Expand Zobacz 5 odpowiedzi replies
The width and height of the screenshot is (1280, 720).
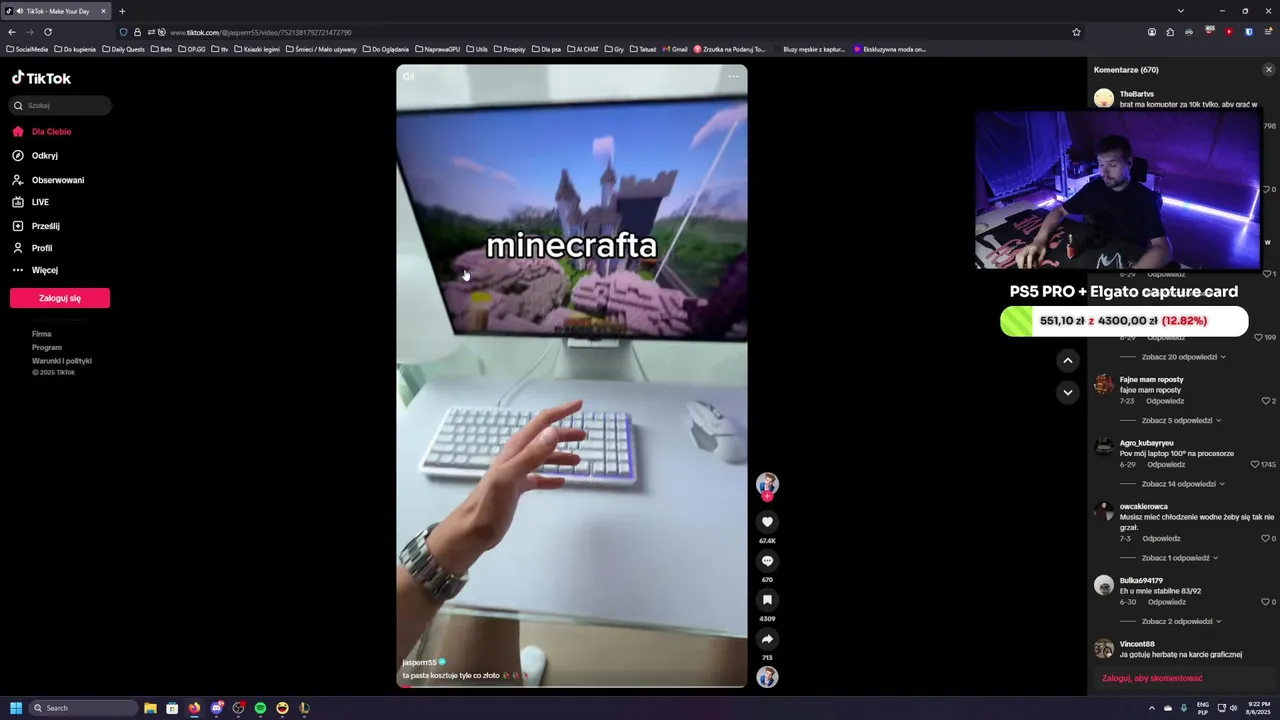tap(1180, 421)
